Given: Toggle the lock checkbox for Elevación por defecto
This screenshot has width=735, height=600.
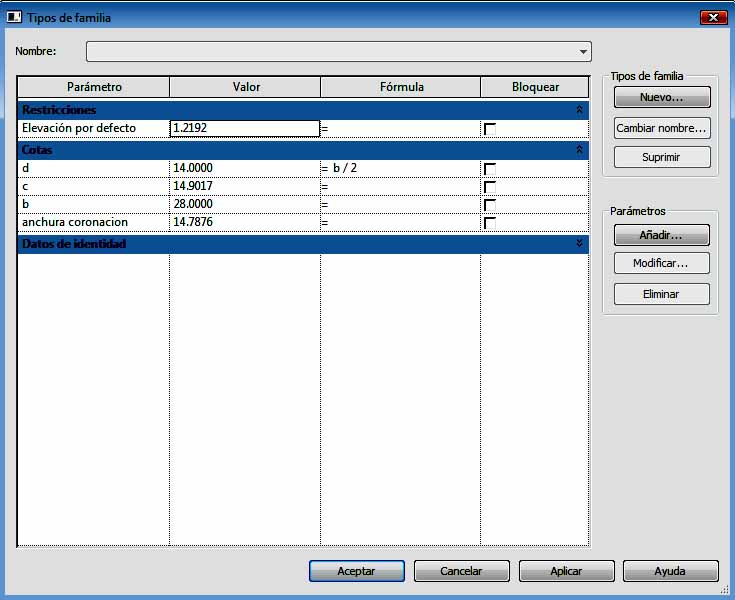Looking at the screenshot, I should coord(490,129).
